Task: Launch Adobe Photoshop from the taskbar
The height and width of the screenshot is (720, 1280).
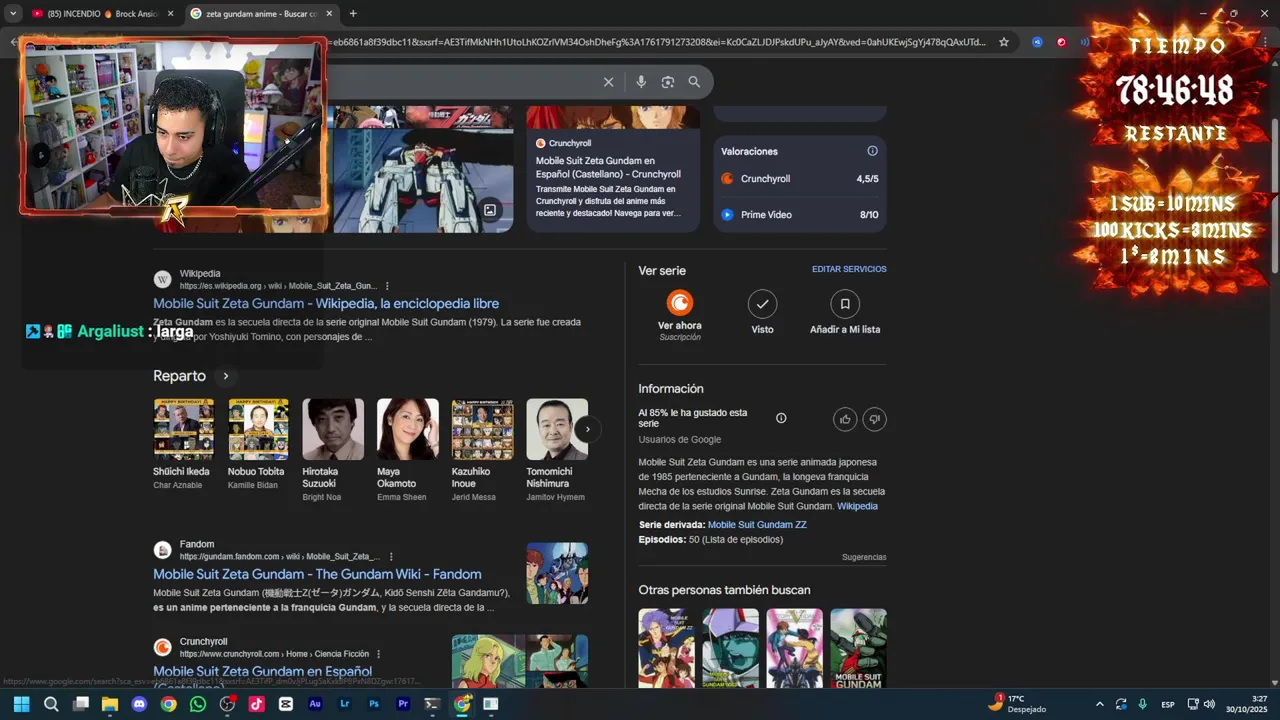Action: point(374,704)
